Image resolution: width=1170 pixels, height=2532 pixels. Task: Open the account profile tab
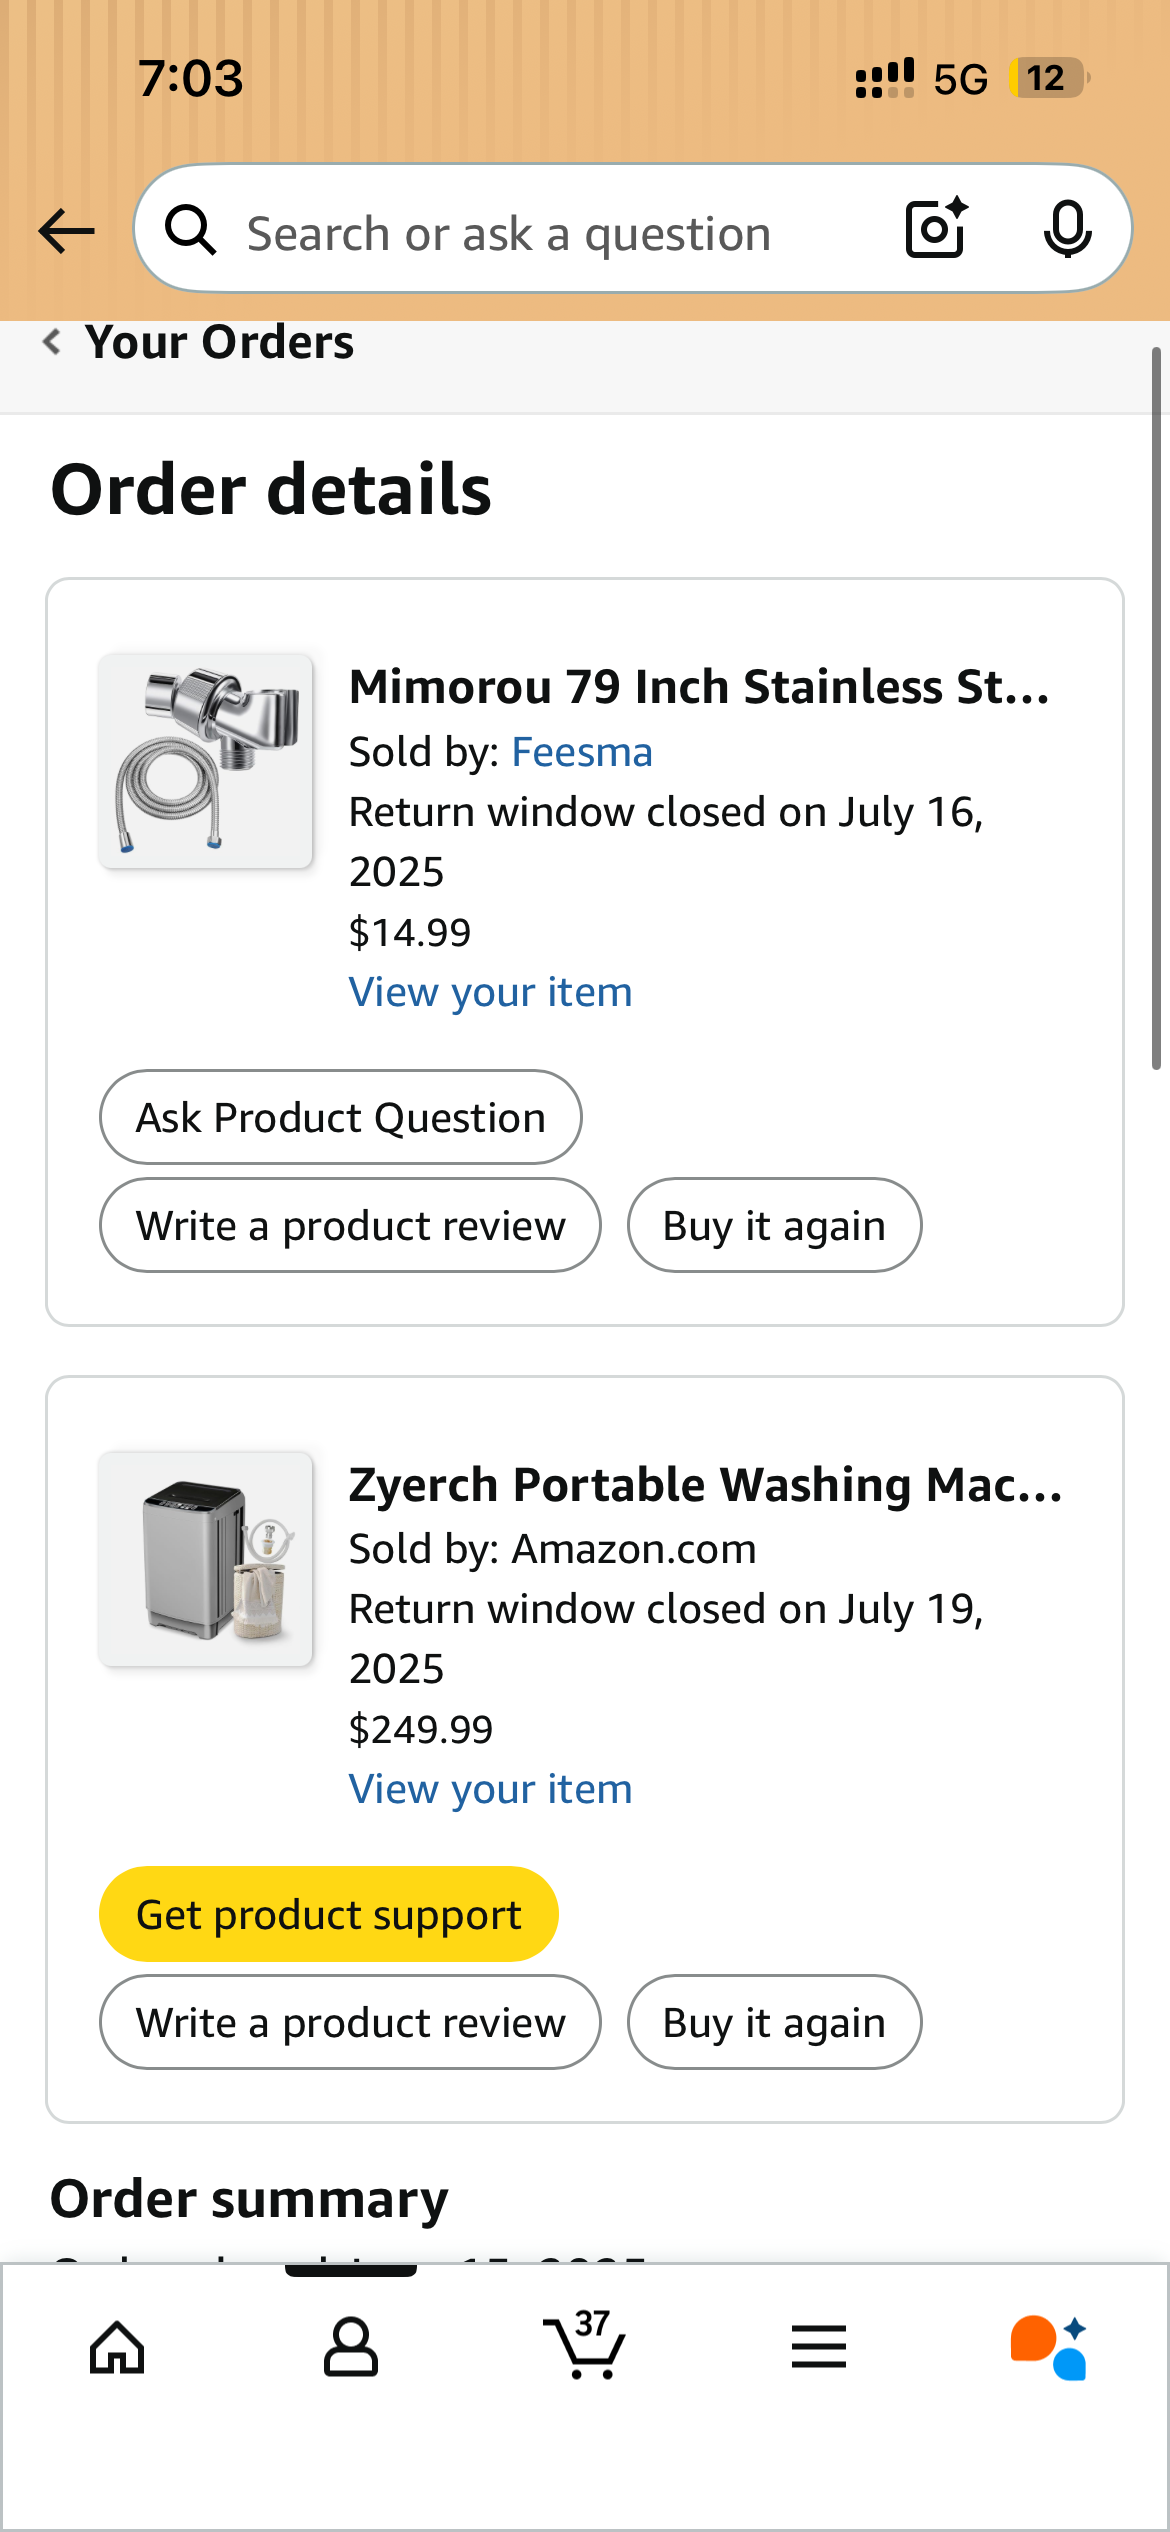tap(351, 2347)
